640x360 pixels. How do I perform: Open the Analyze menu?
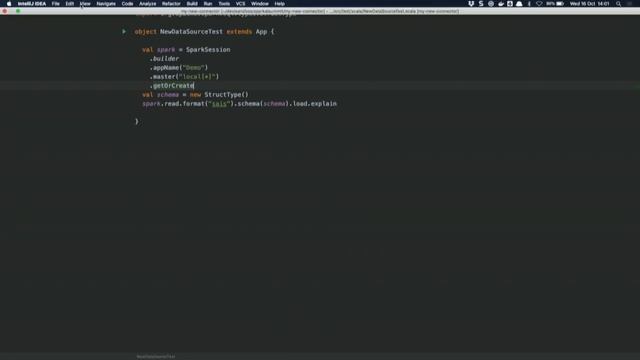(148, 4)
